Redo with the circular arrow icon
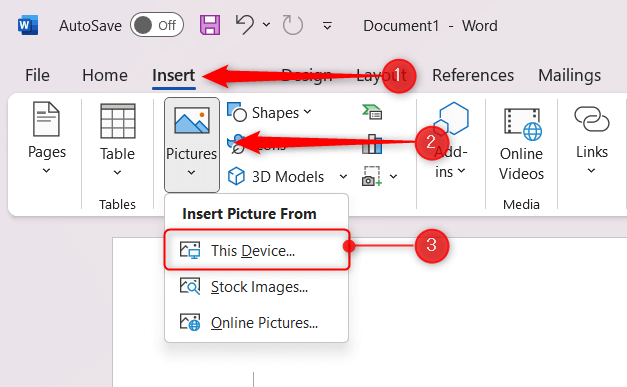The image size is (627, 387). tap(293, 25)
